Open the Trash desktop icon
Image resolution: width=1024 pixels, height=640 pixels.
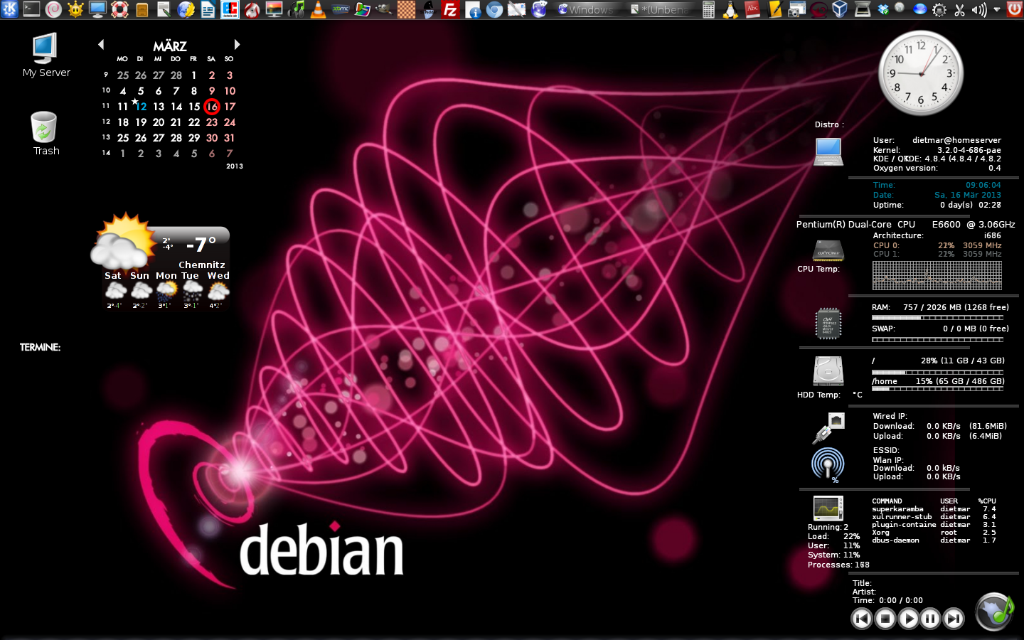(46, 133)
